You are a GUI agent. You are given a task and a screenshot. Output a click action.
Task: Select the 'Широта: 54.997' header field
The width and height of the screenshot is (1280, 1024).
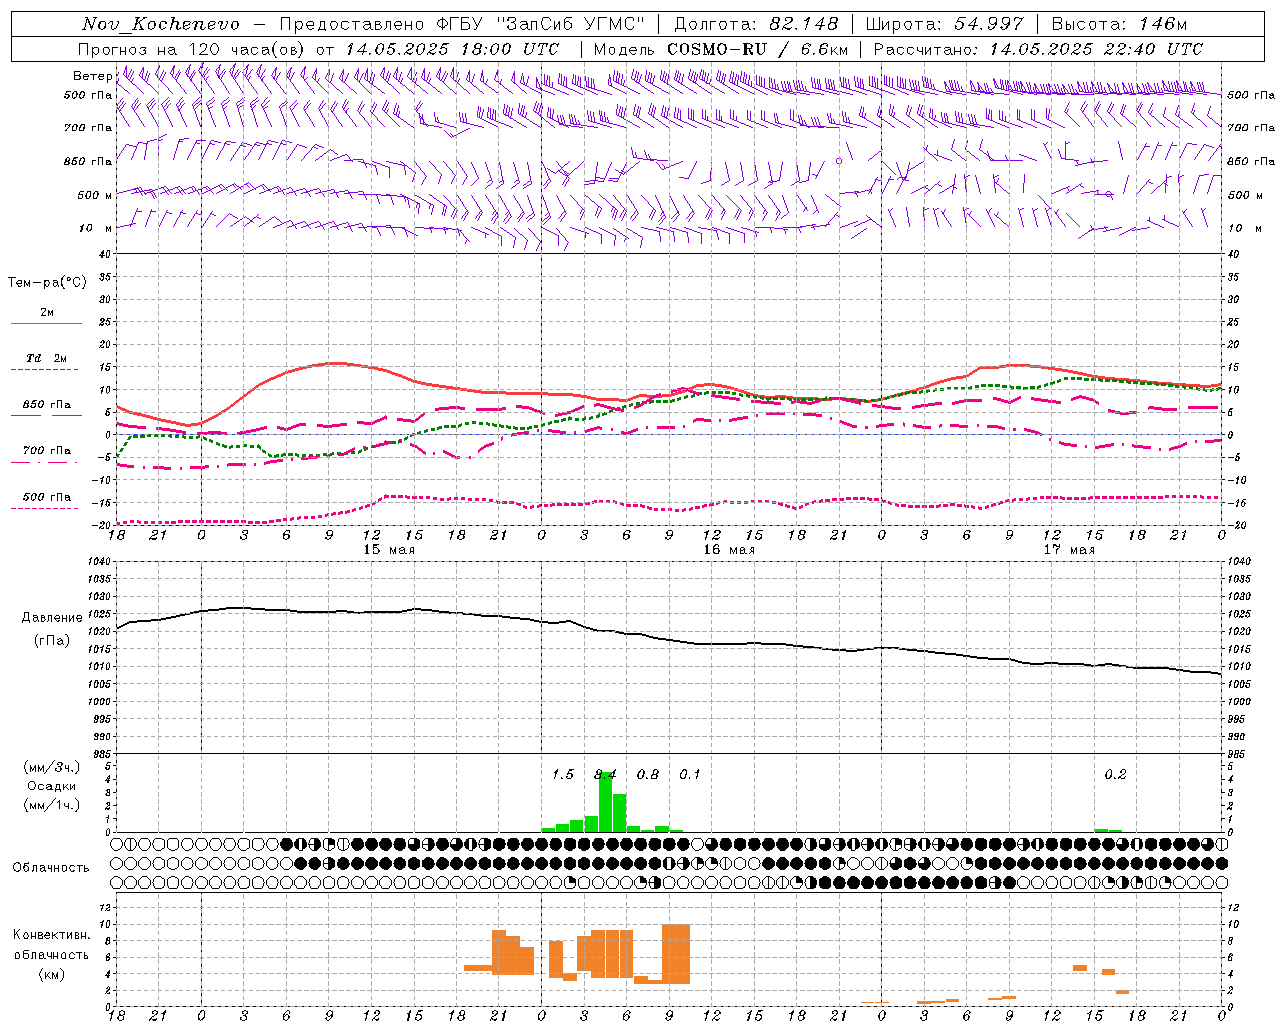point(945,24)
